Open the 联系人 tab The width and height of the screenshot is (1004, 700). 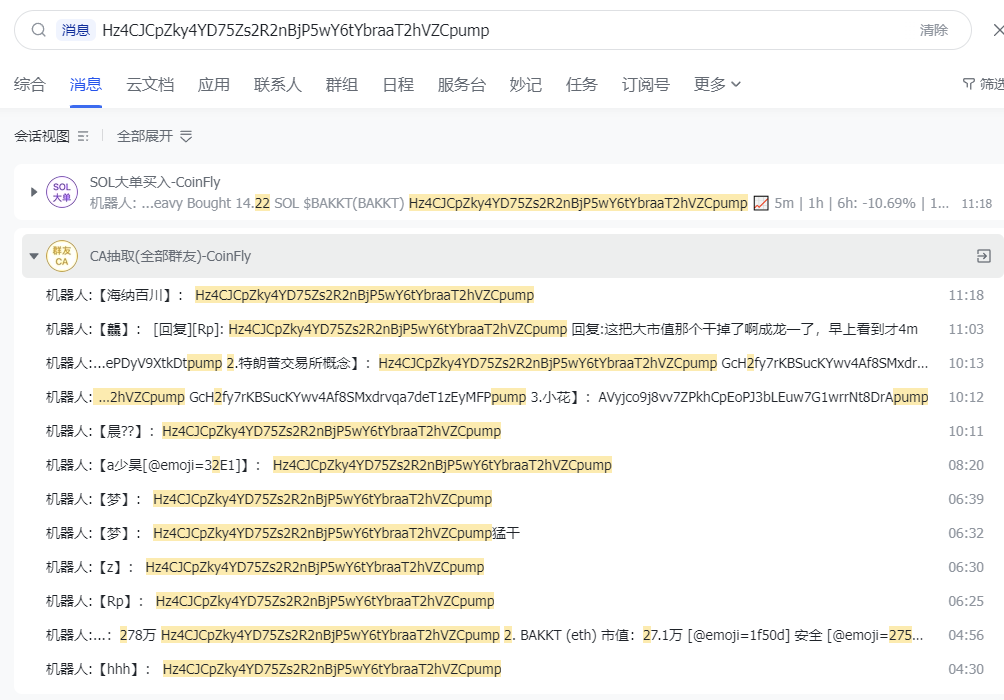coord(278,85)
